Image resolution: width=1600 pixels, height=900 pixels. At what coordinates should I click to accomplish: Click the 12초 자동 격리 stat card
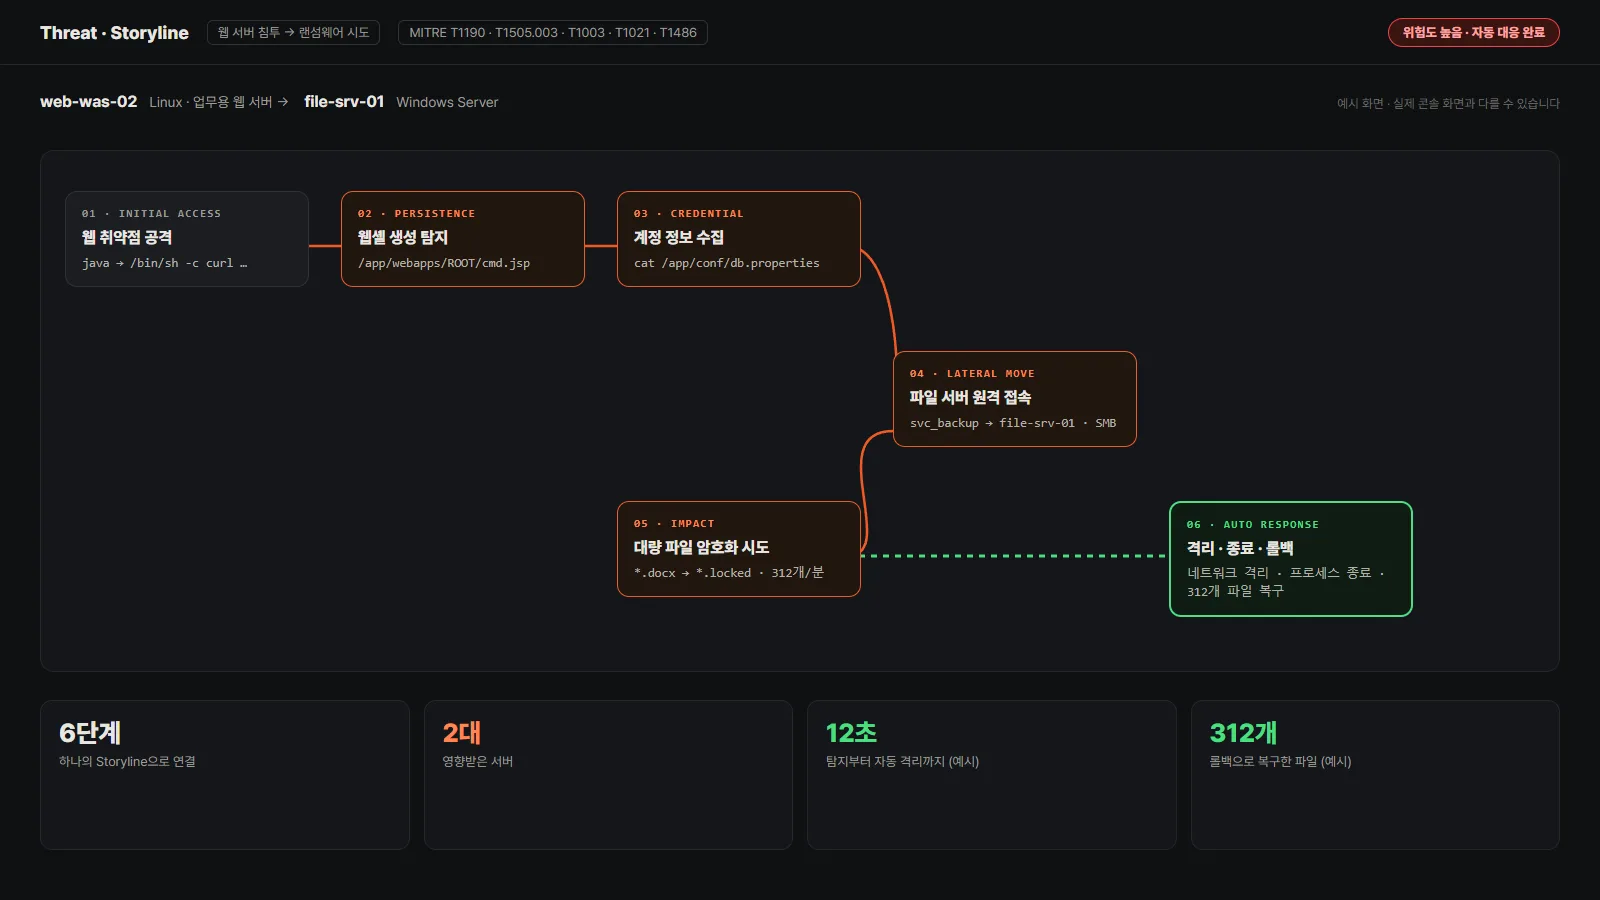[992, 775]
